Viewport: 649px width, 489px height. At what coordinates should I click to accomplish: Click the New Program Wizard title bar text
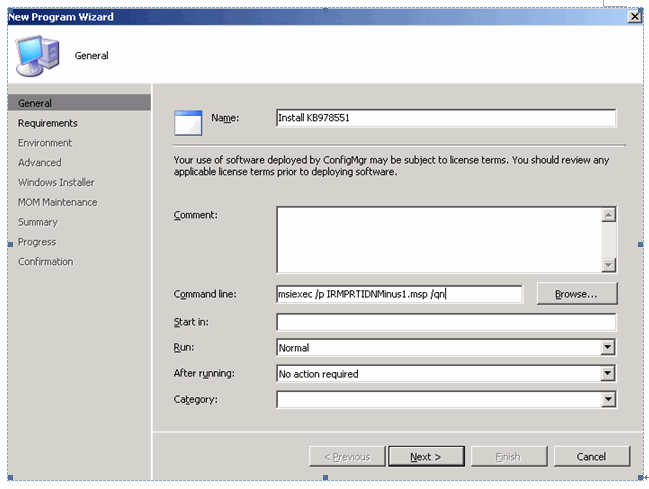coord(61,17)
